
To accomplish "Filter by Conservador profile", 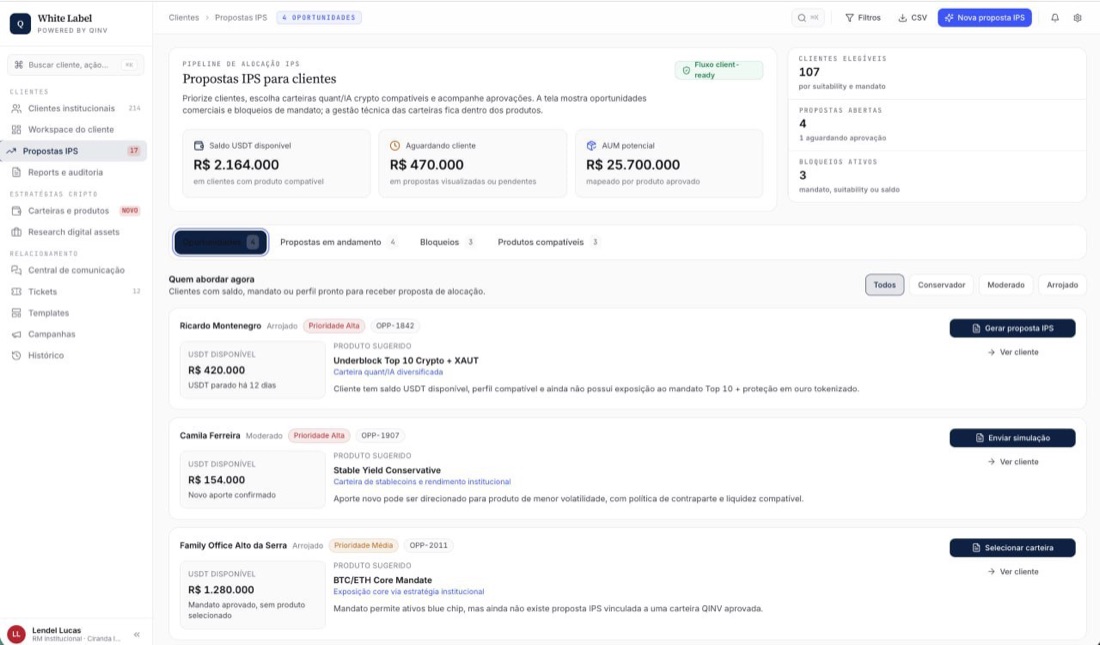I will point(941,285).
